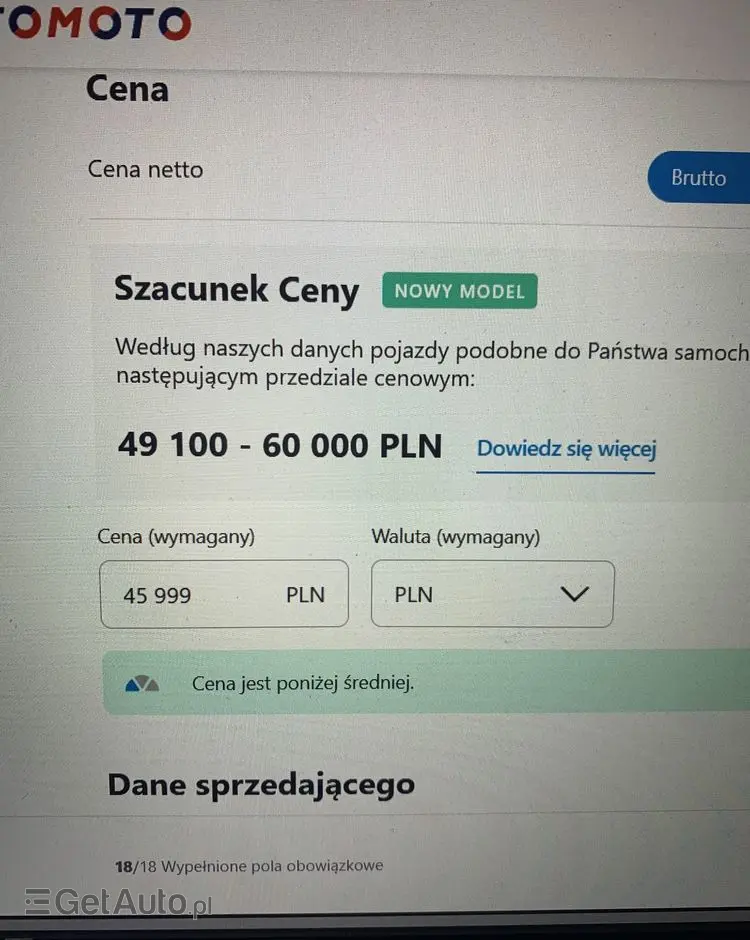Click the PLN suffix inside the price field
The width and height of the screenshot is (750, 940).
305,595
